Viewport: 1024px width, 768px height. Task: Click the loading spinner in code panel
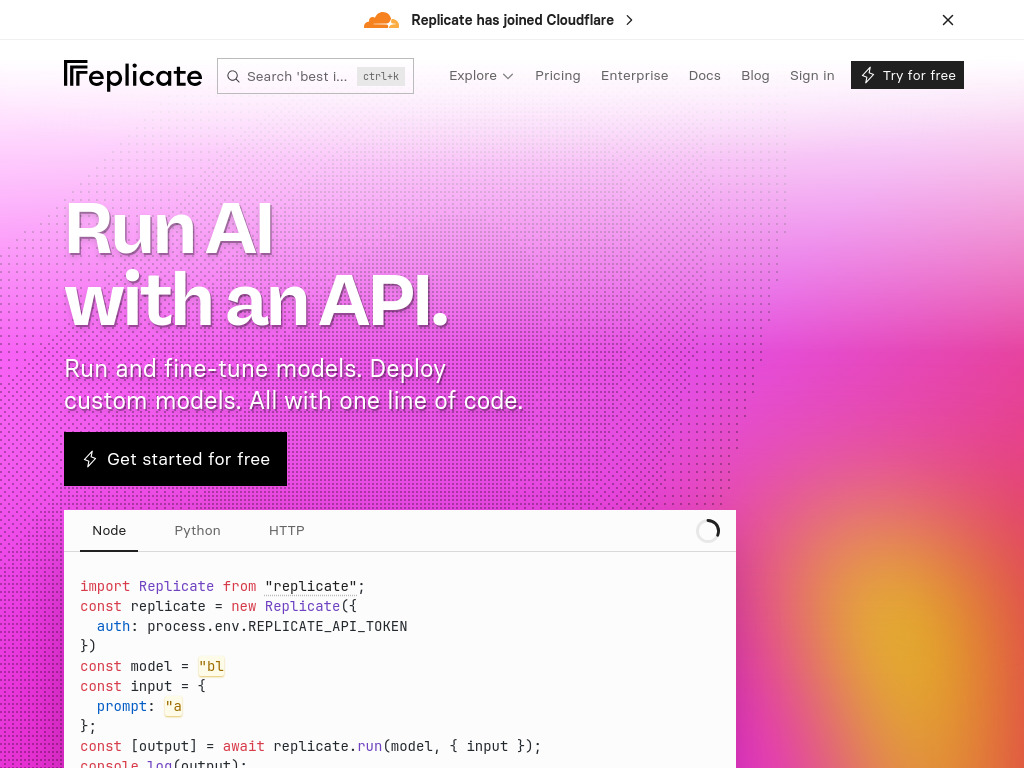[x=708, y=531]
